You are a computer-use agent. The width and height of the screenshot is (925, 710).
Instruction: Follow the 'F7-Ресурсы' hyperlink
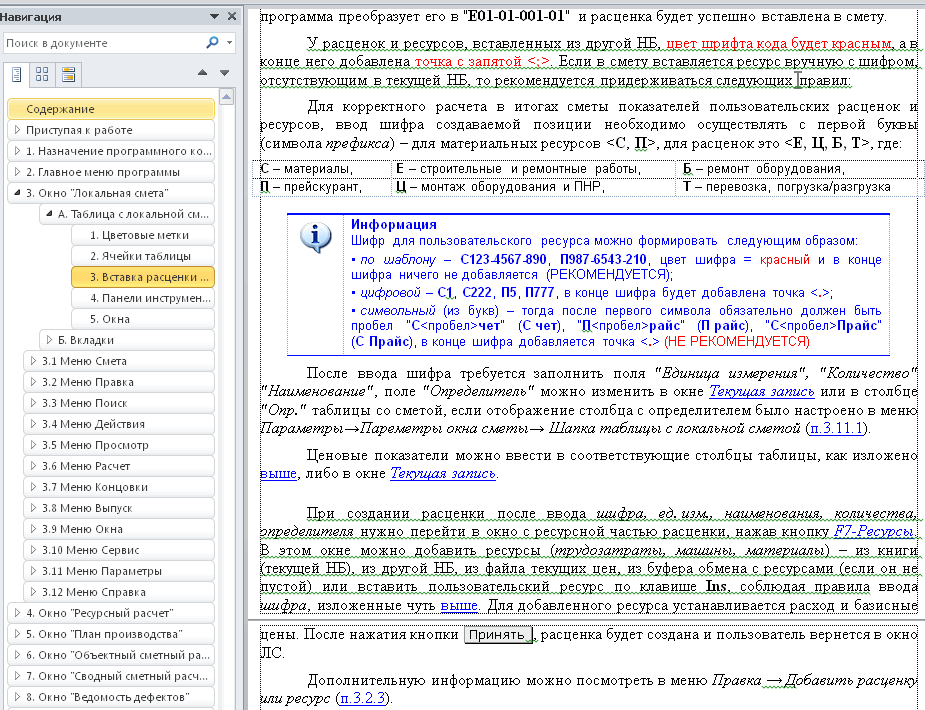tap(875, 530)
